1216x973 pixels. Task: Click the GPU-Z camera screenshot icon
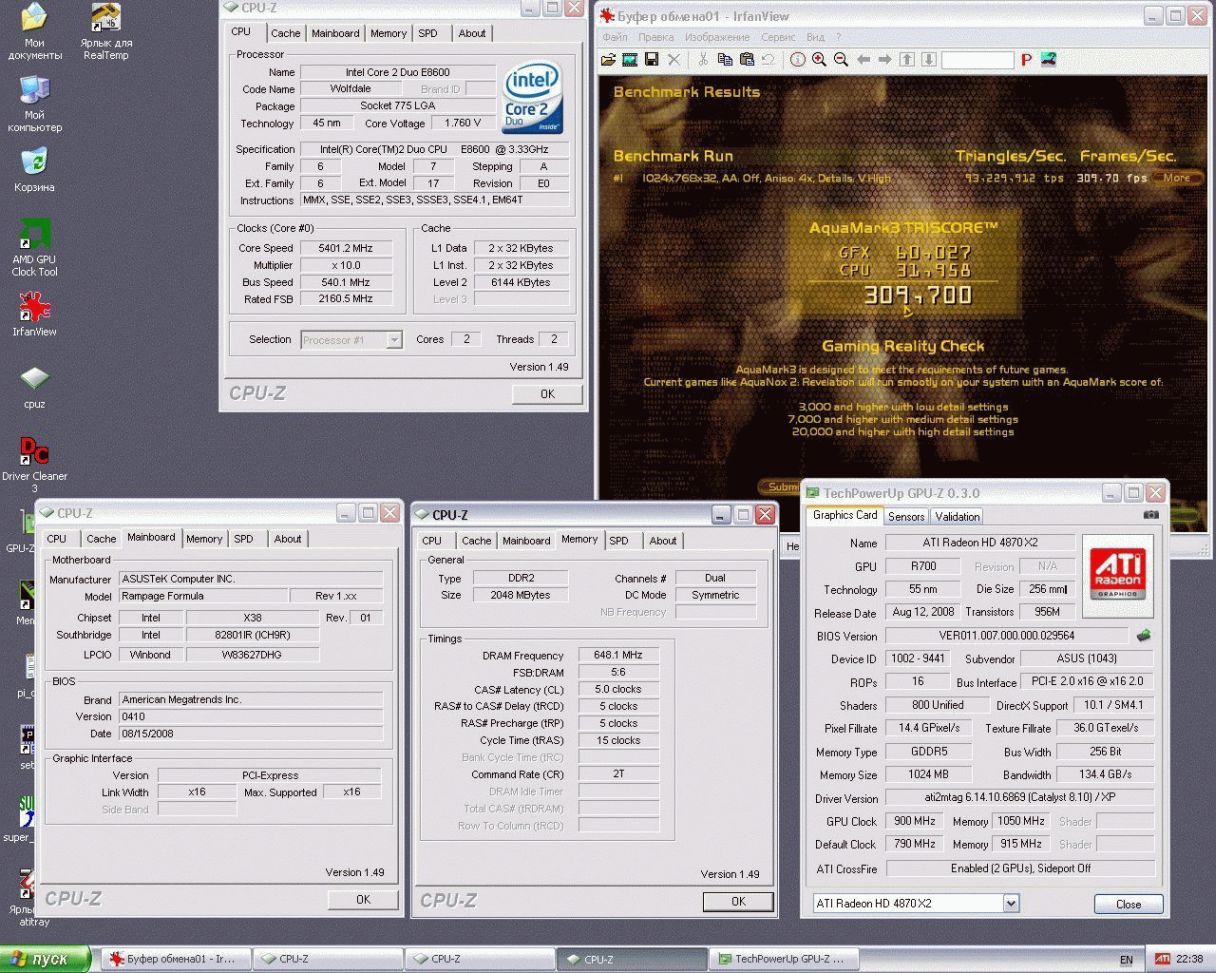point(1150,515)
